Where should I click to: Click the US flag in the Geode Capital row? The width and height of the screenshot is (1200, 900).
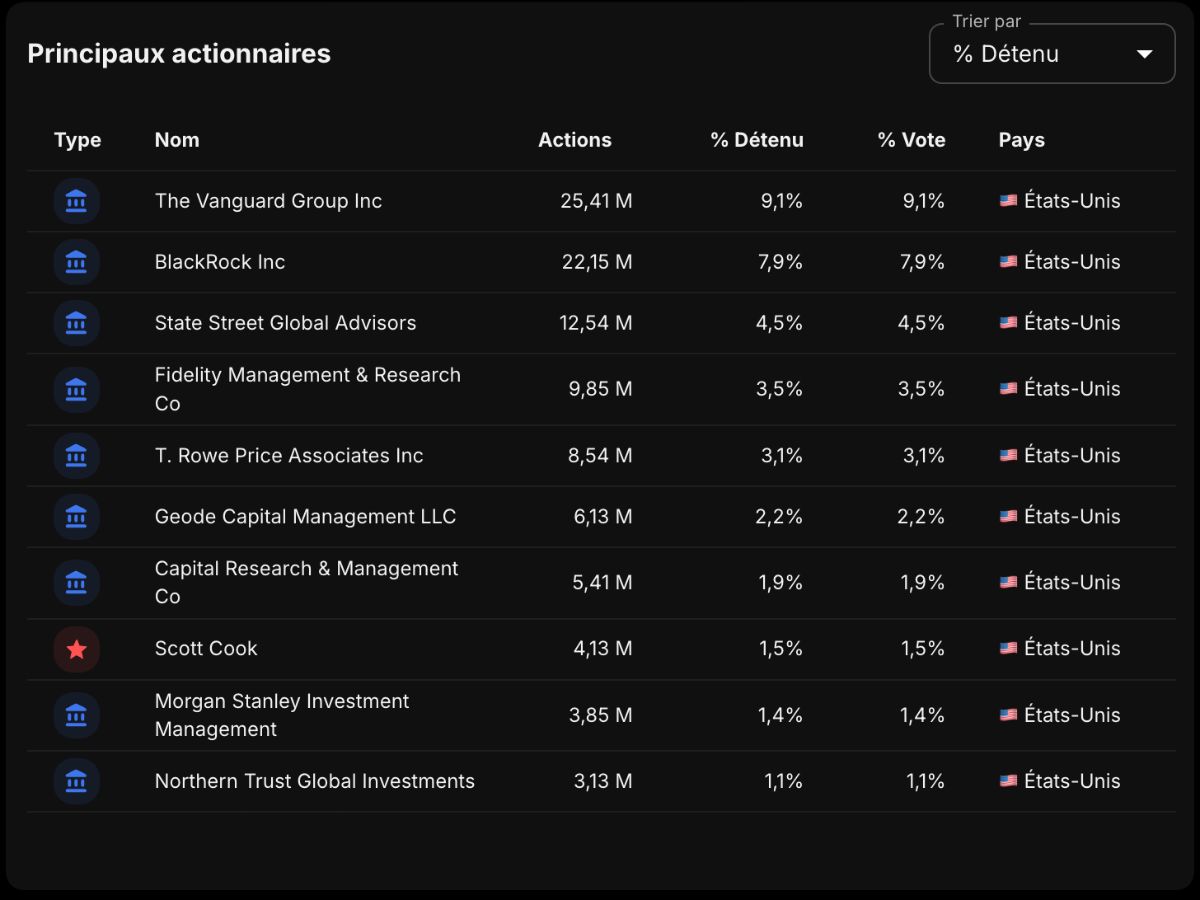point(1008,517)
